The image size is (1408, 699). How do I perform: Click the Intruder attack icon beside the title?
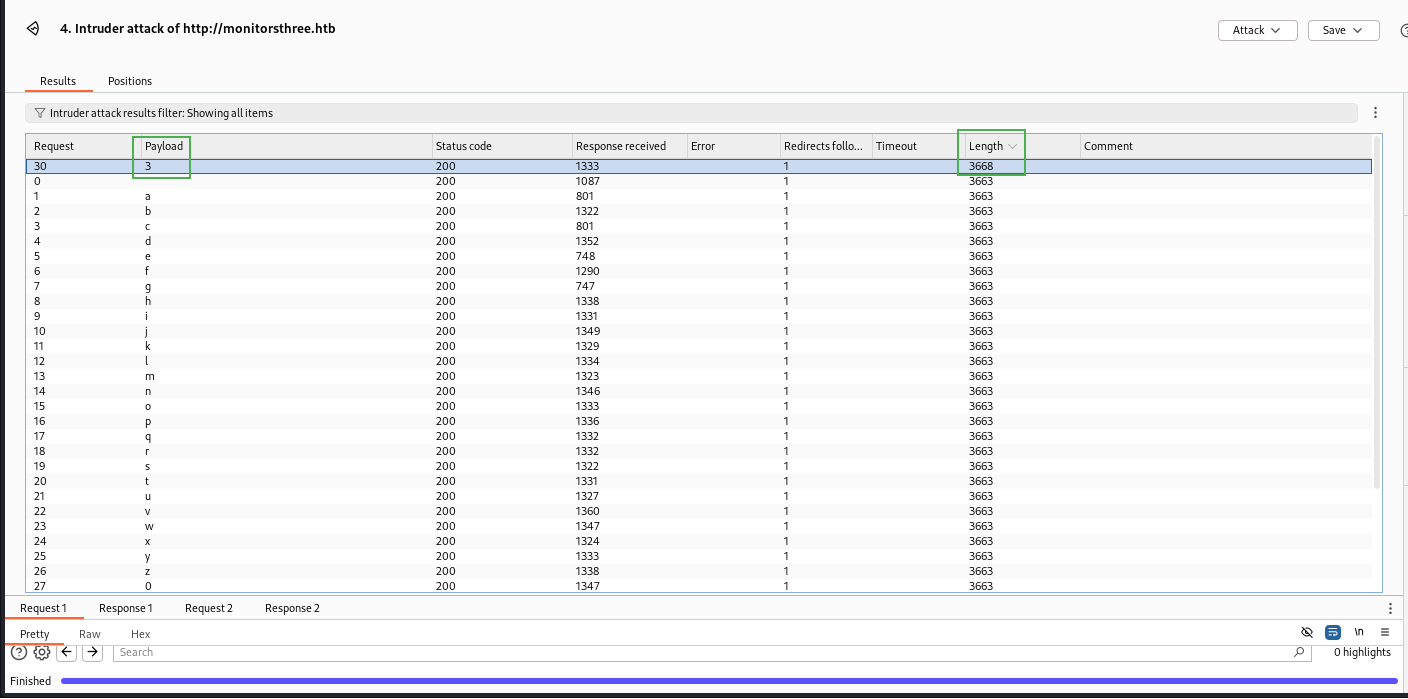pyautogui.click(x=33, y=29)
